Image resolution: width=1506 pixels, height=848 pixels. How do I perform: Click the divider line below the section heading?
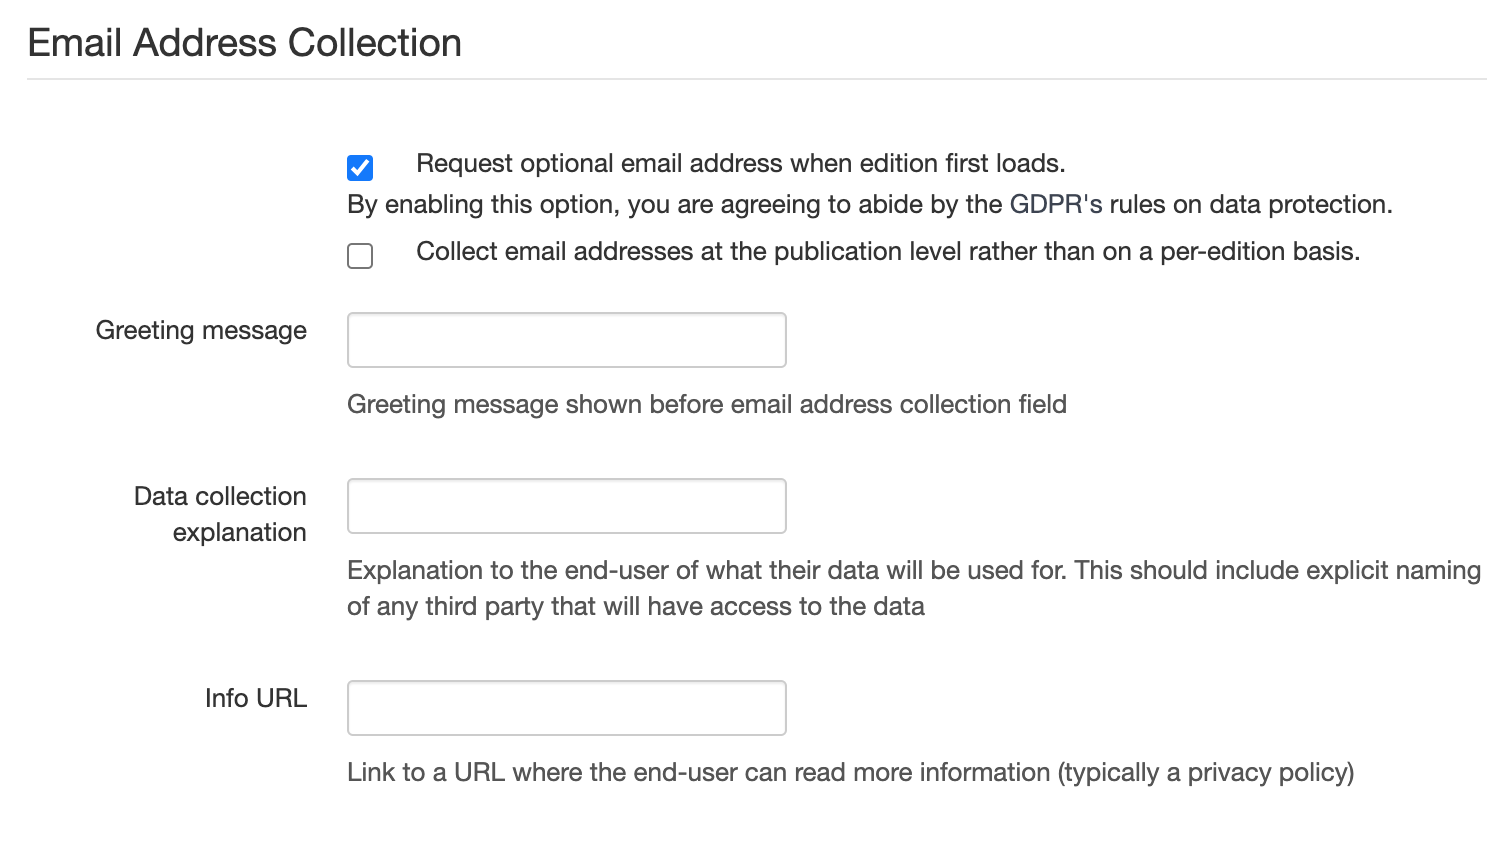(x=756, y=79)
